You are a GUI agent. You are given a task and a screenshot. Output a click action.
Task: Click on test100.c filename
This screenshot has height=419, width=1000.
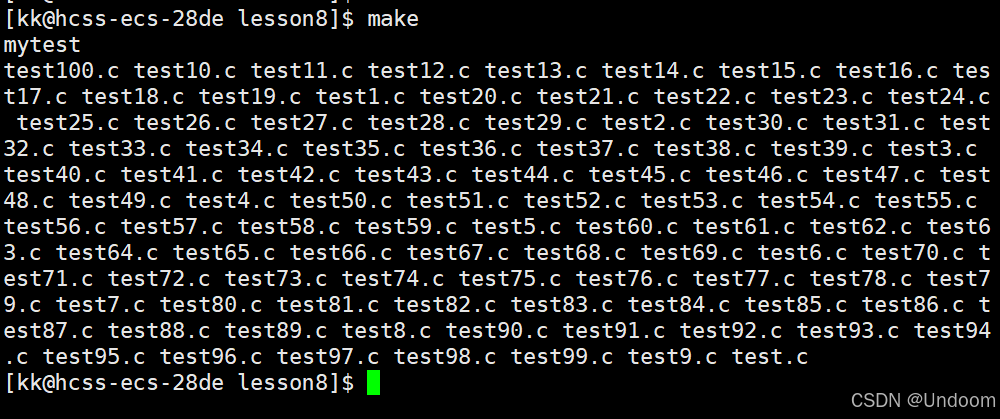click(61, 71)
